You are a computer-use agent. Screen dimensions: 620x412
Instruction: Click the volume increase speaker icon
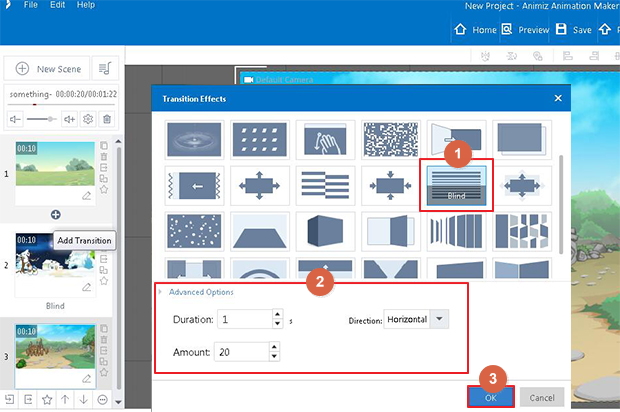pos(69,119)
